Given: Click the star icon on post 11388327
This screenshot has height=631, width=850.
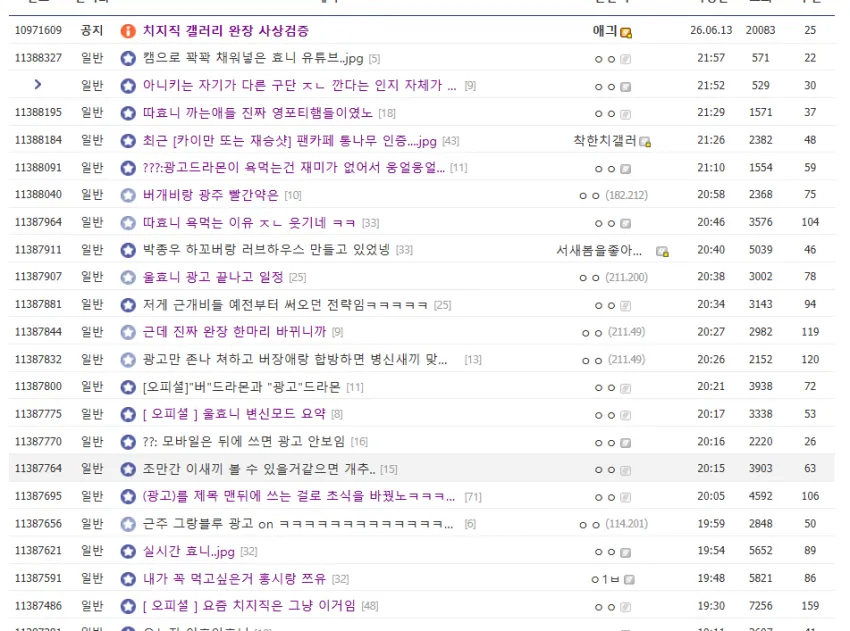Looking at the screenshot, I should [x=128, y=58].
